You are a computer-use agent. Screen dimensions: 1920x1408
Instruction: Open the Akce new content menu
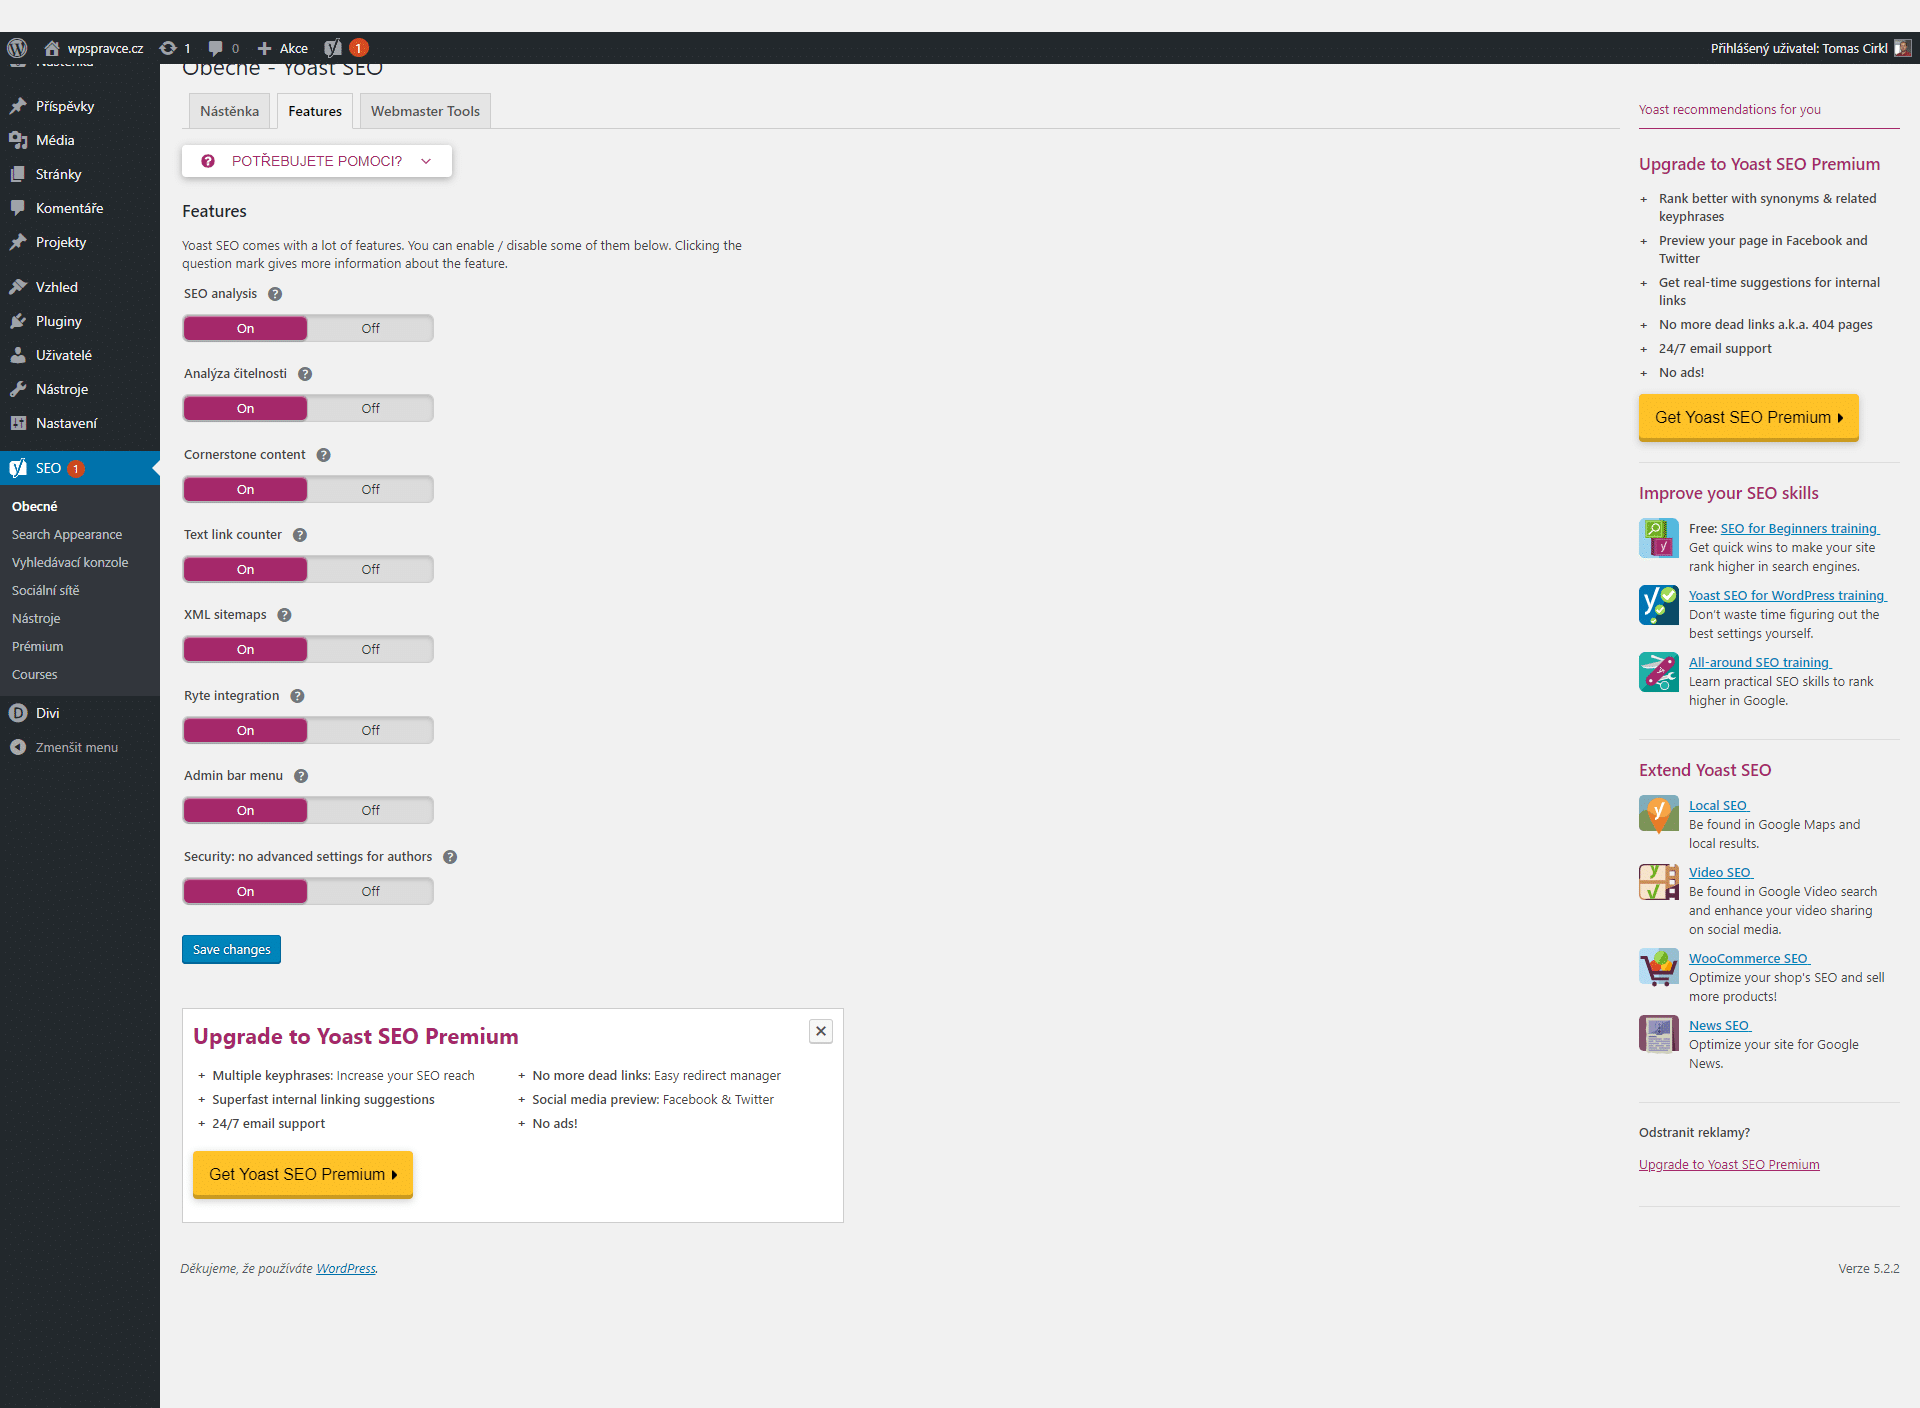point(283,48)
